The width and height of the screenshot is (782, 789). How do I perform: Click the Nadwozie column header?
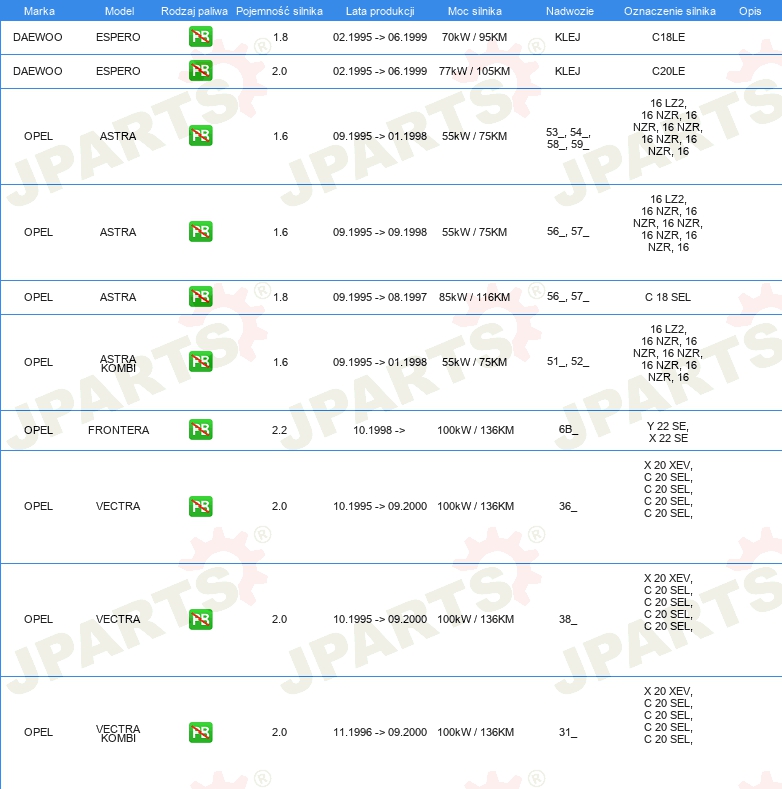[x=570, y=11]
